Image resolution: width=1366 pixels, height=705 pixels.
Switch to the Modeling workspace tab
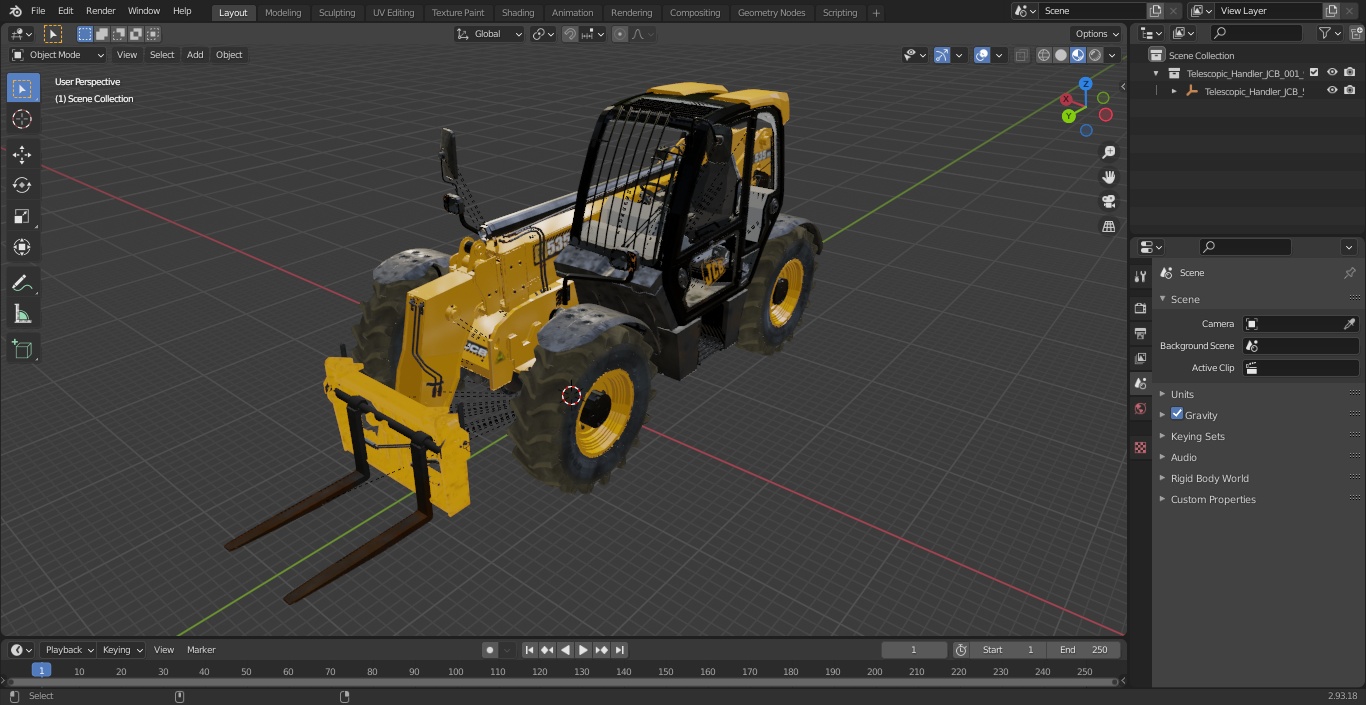(x=283, y=13)
